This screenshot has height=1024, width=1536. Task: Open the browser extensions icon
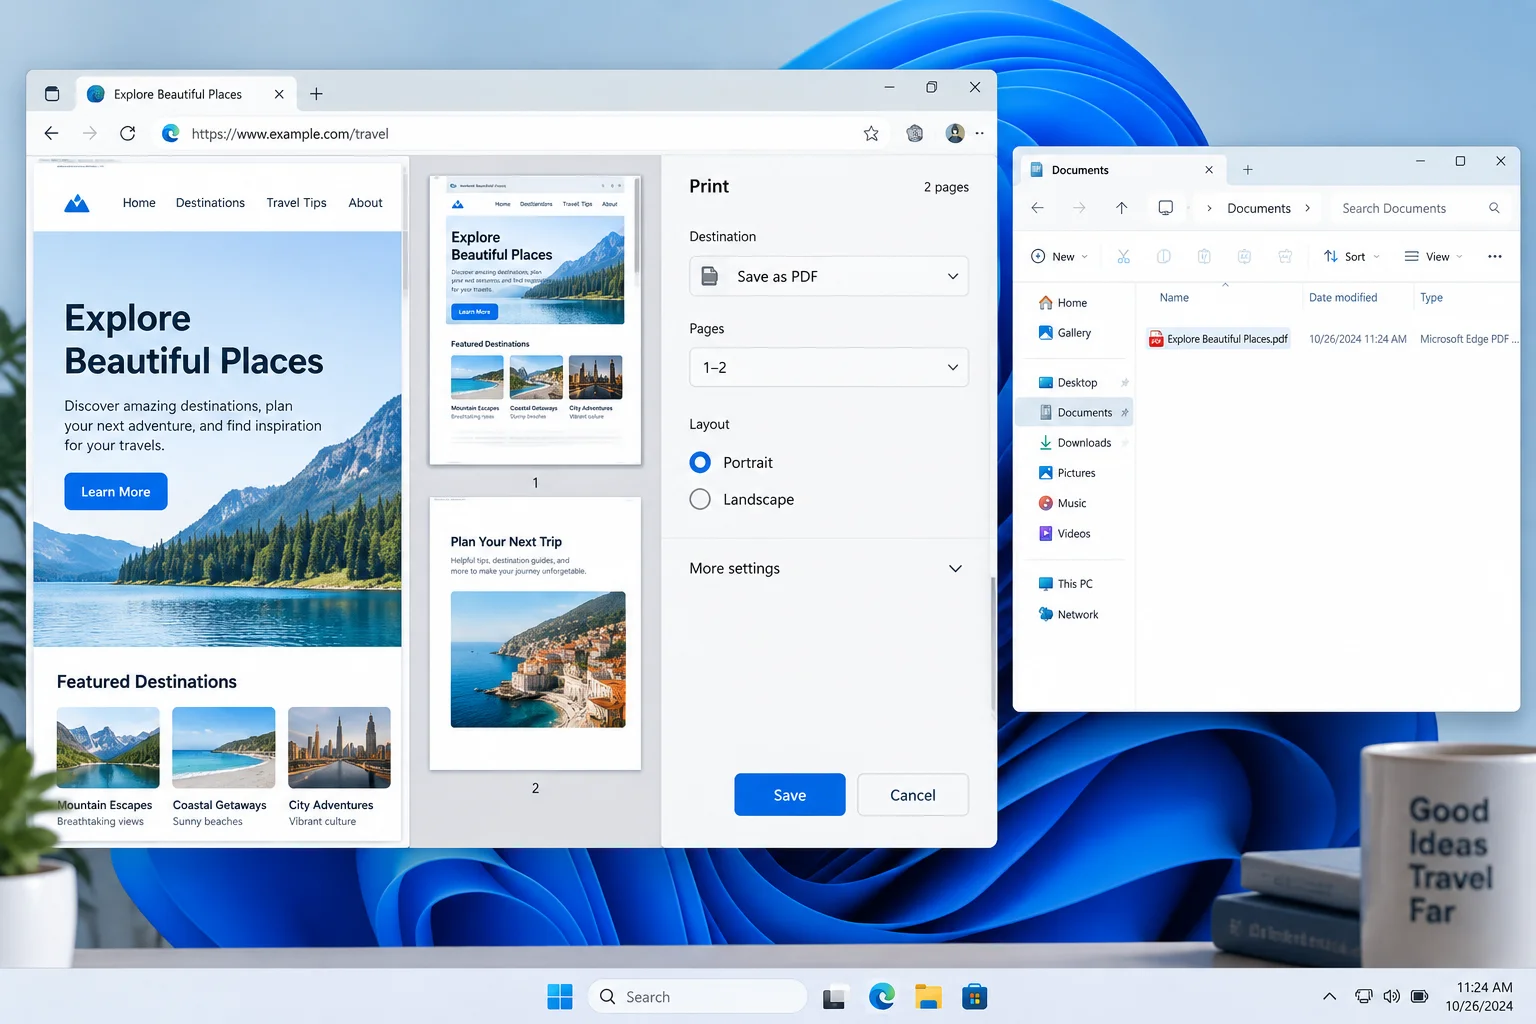point(914,133)
